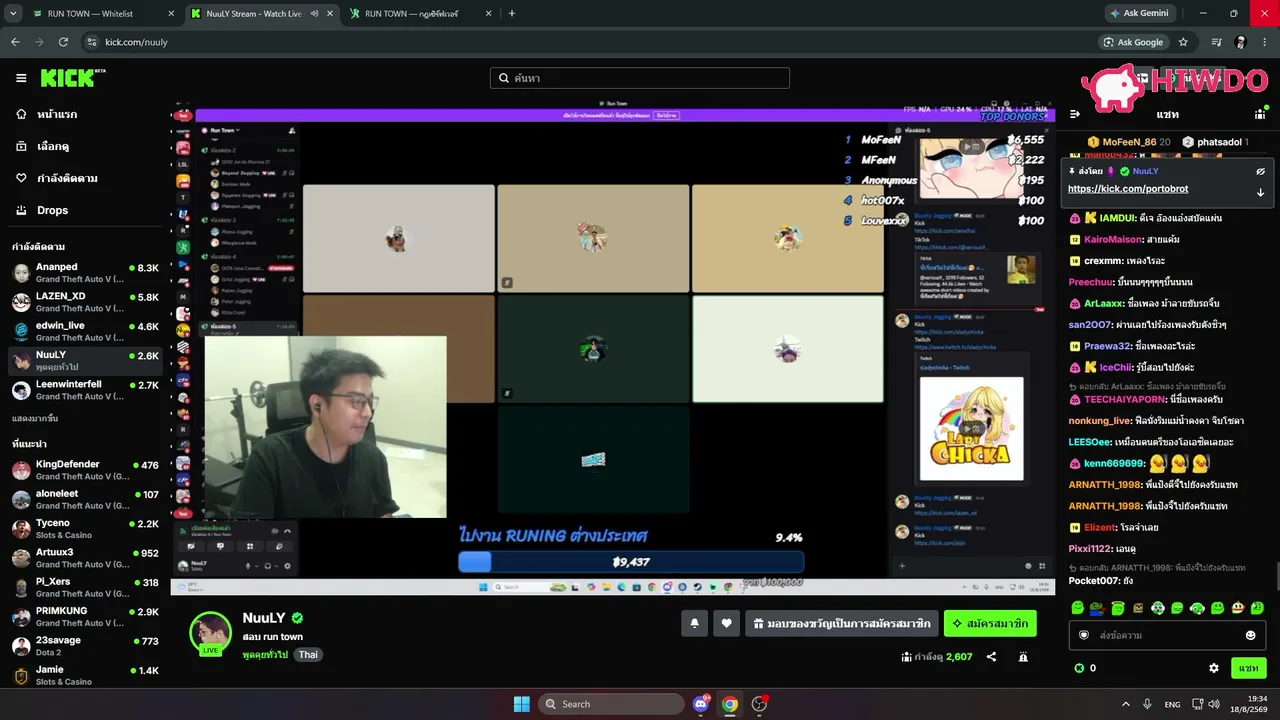Open Discord from the taskbar
The width and height of the screenshot is (1280, 720).
tap(701, 704)
